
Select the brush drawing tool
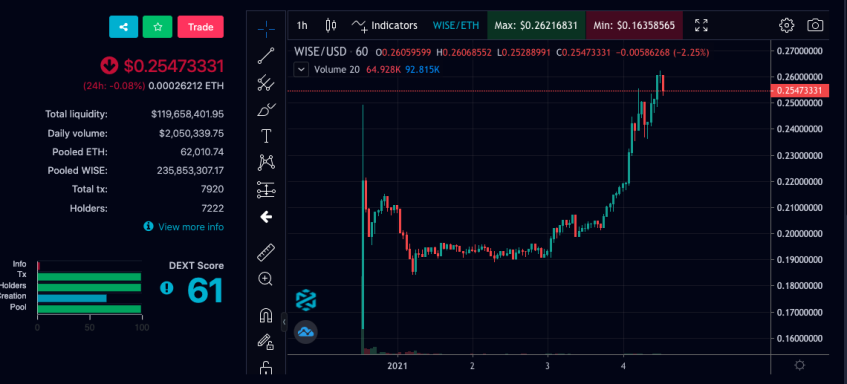pyautogui.click(x=266, y=110)
